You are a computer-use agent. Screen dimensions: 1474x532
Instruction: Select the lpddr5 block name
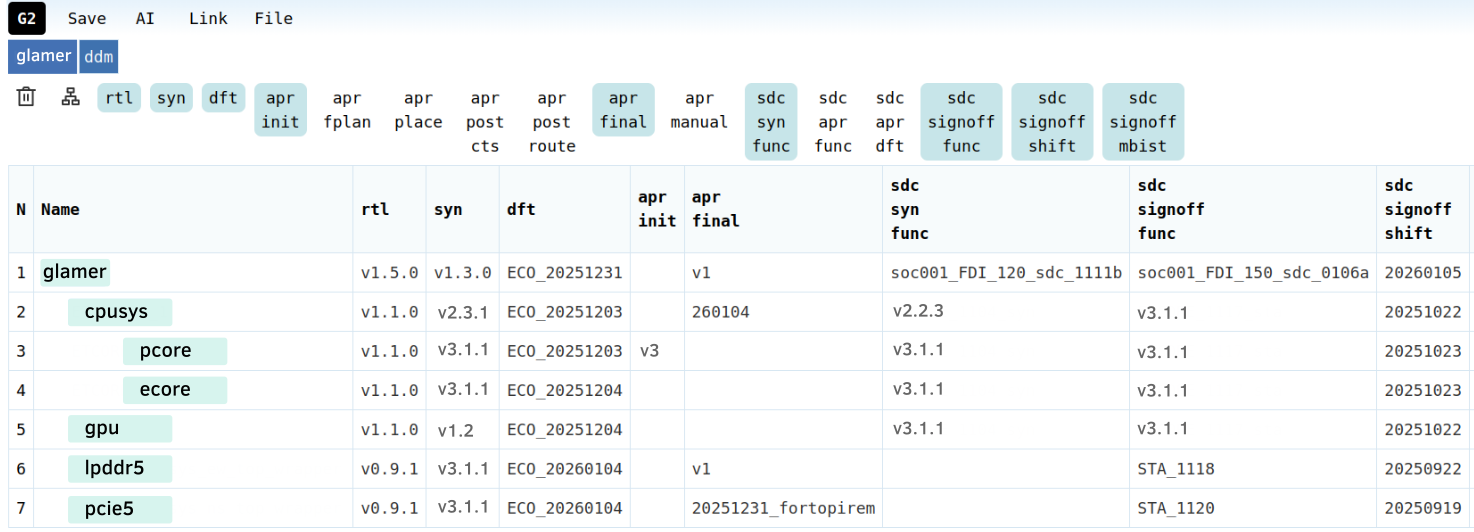coord(114,469)
